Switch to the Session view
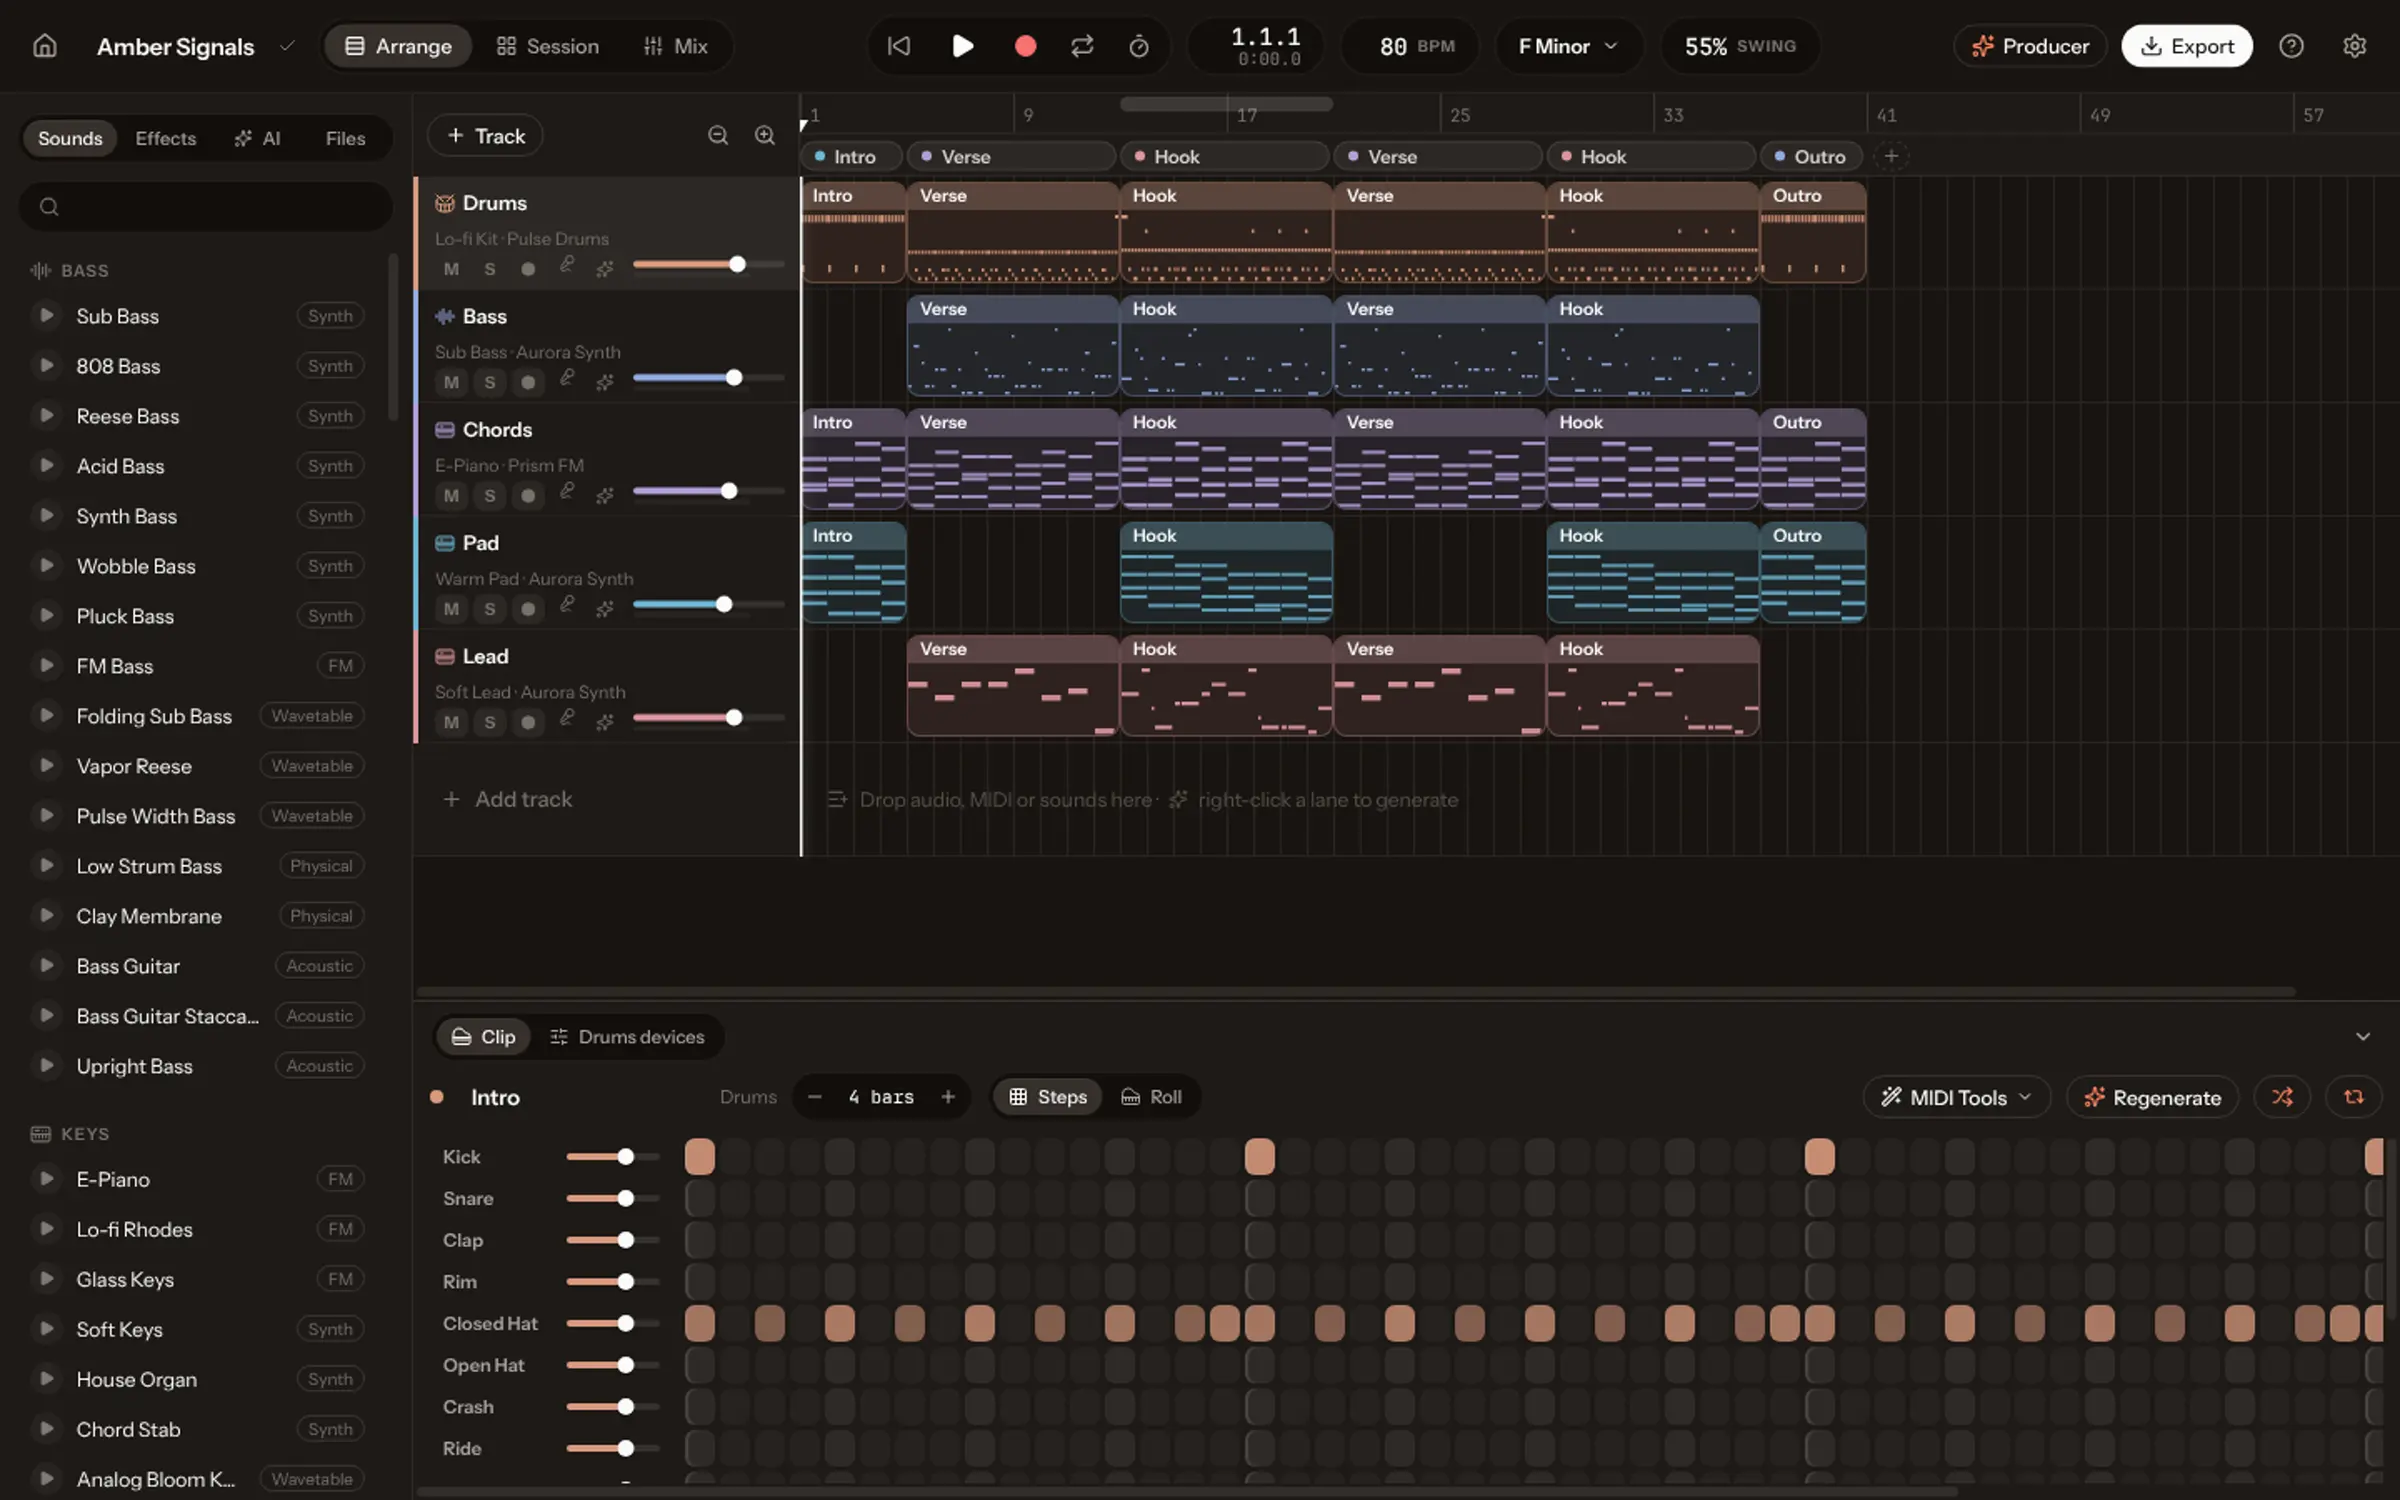 click(x=548, y=46)
